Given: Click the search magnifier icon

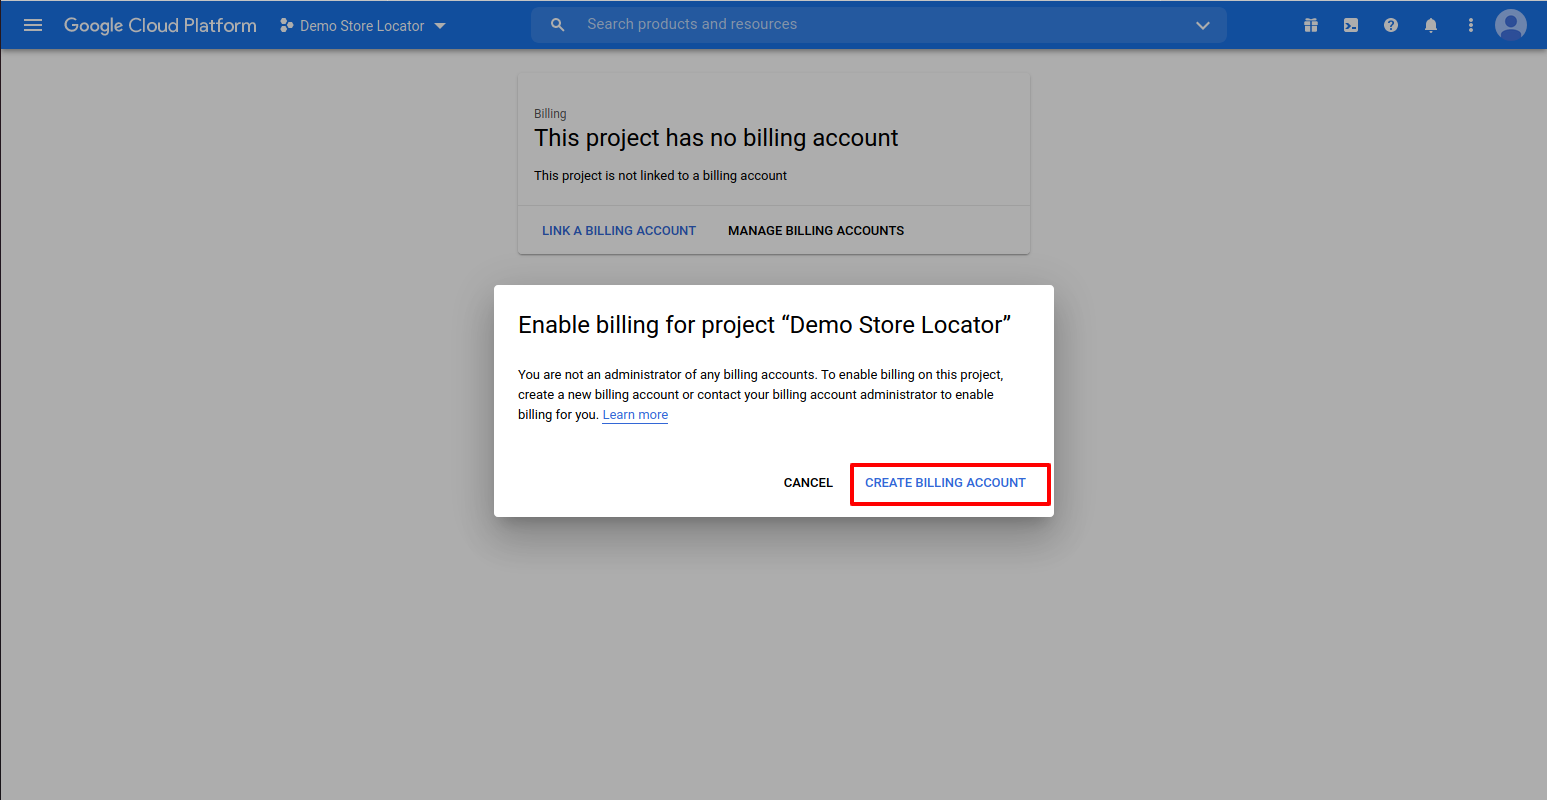Looking at the screenshot, I should [x=558, y=25].
